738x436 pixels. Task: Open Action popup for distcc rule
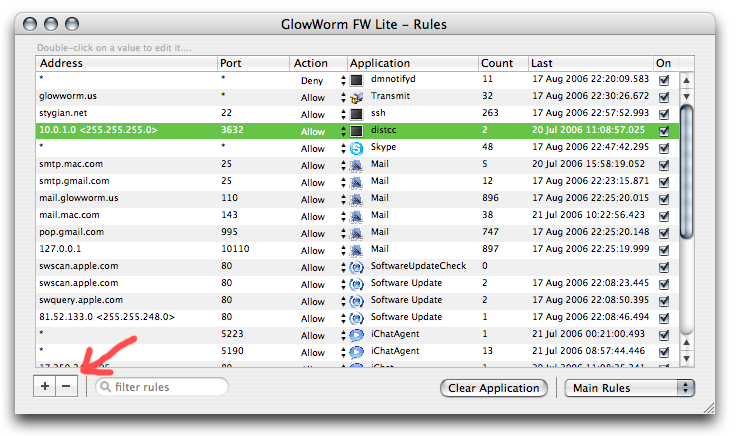click(343, 131)
